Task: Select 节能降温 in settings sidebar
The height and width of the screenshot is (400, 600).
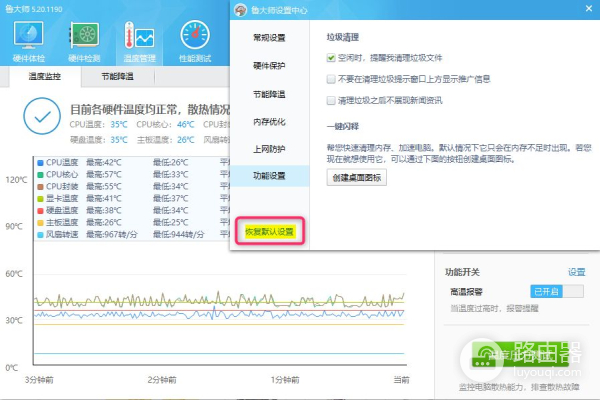Action: [x=269, y=94]
